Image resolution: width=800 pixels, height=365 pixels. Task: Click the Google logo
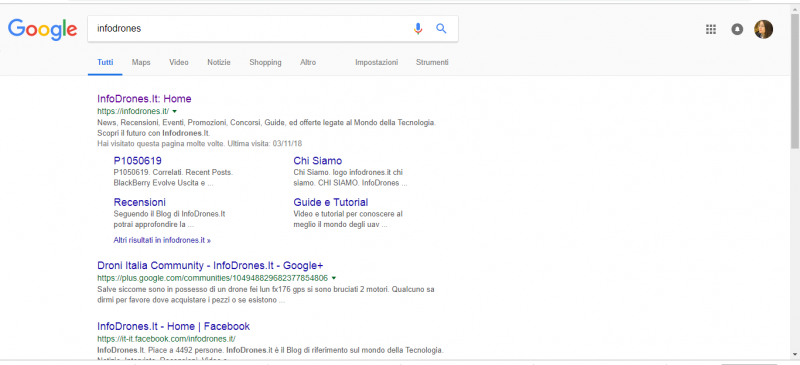[x=42, y=30]
